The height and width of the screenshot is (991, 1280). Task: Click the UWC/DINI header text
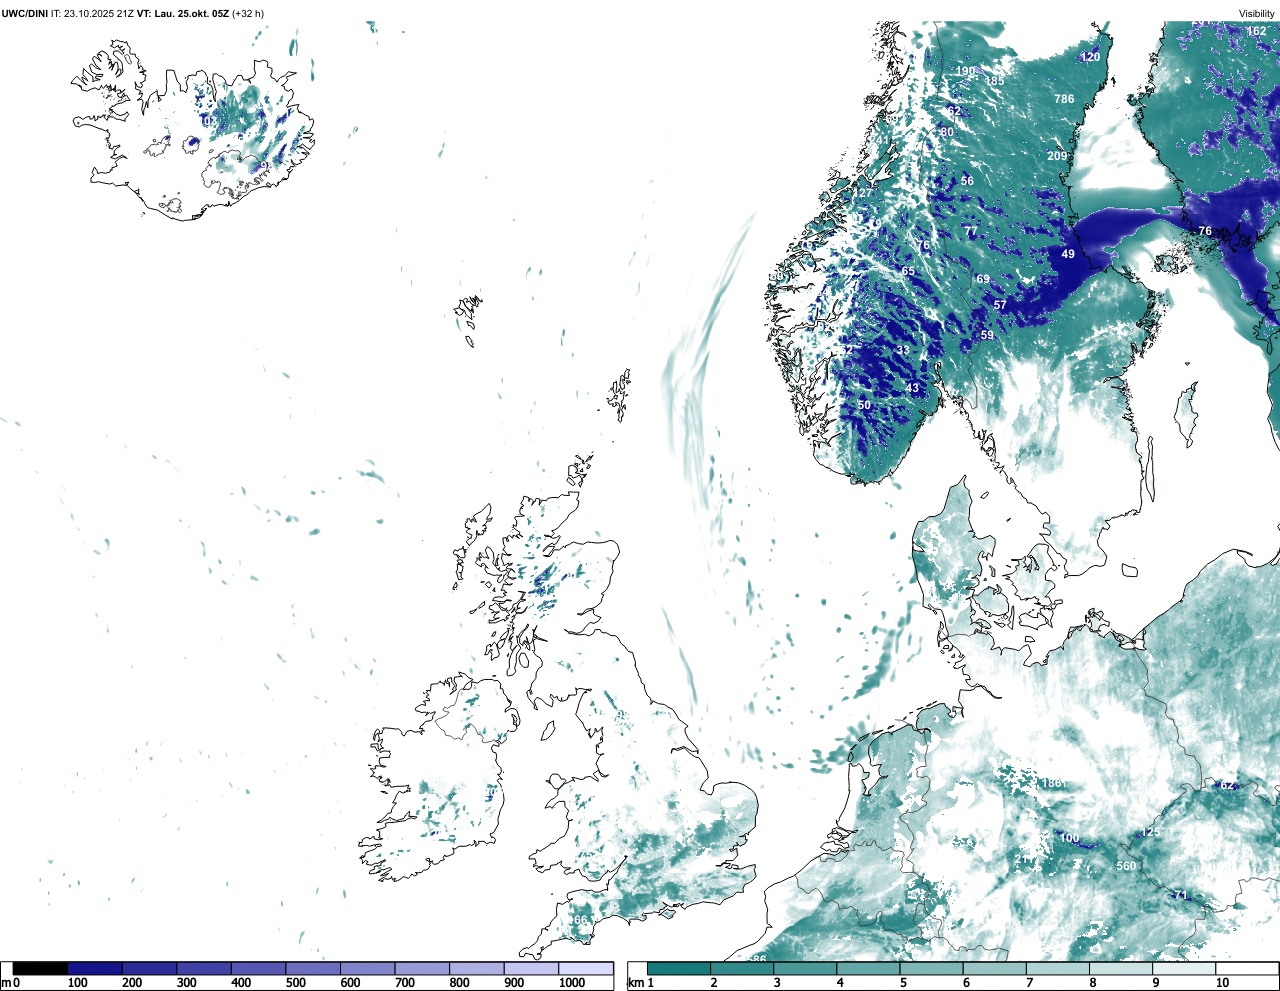25,13
